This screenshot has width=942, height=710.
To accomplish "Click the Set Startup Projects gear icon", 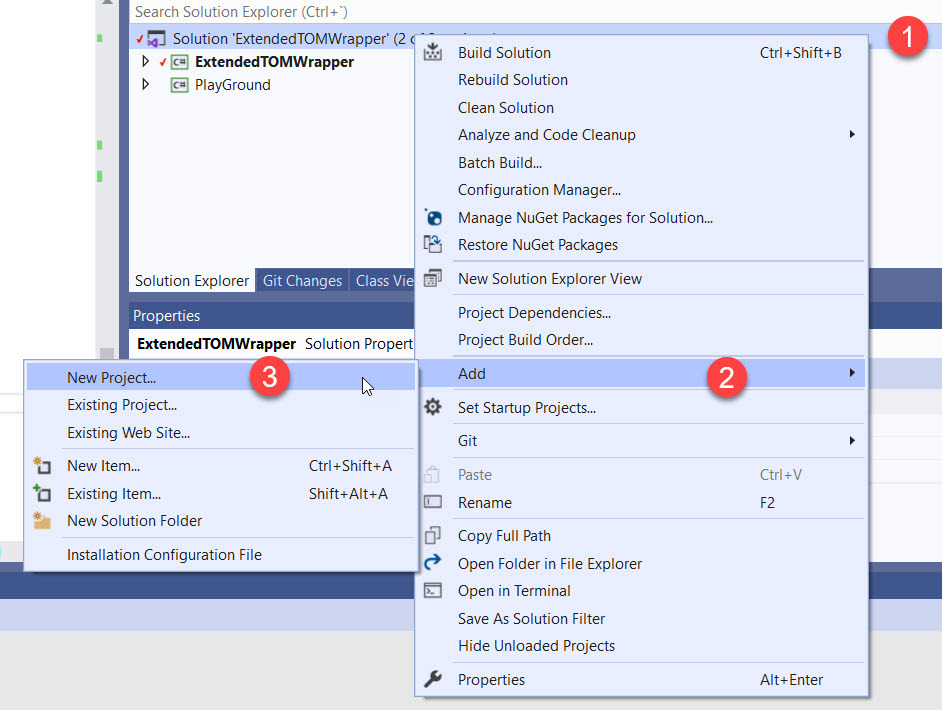I will pyautogui.click(x=433, y=407).
